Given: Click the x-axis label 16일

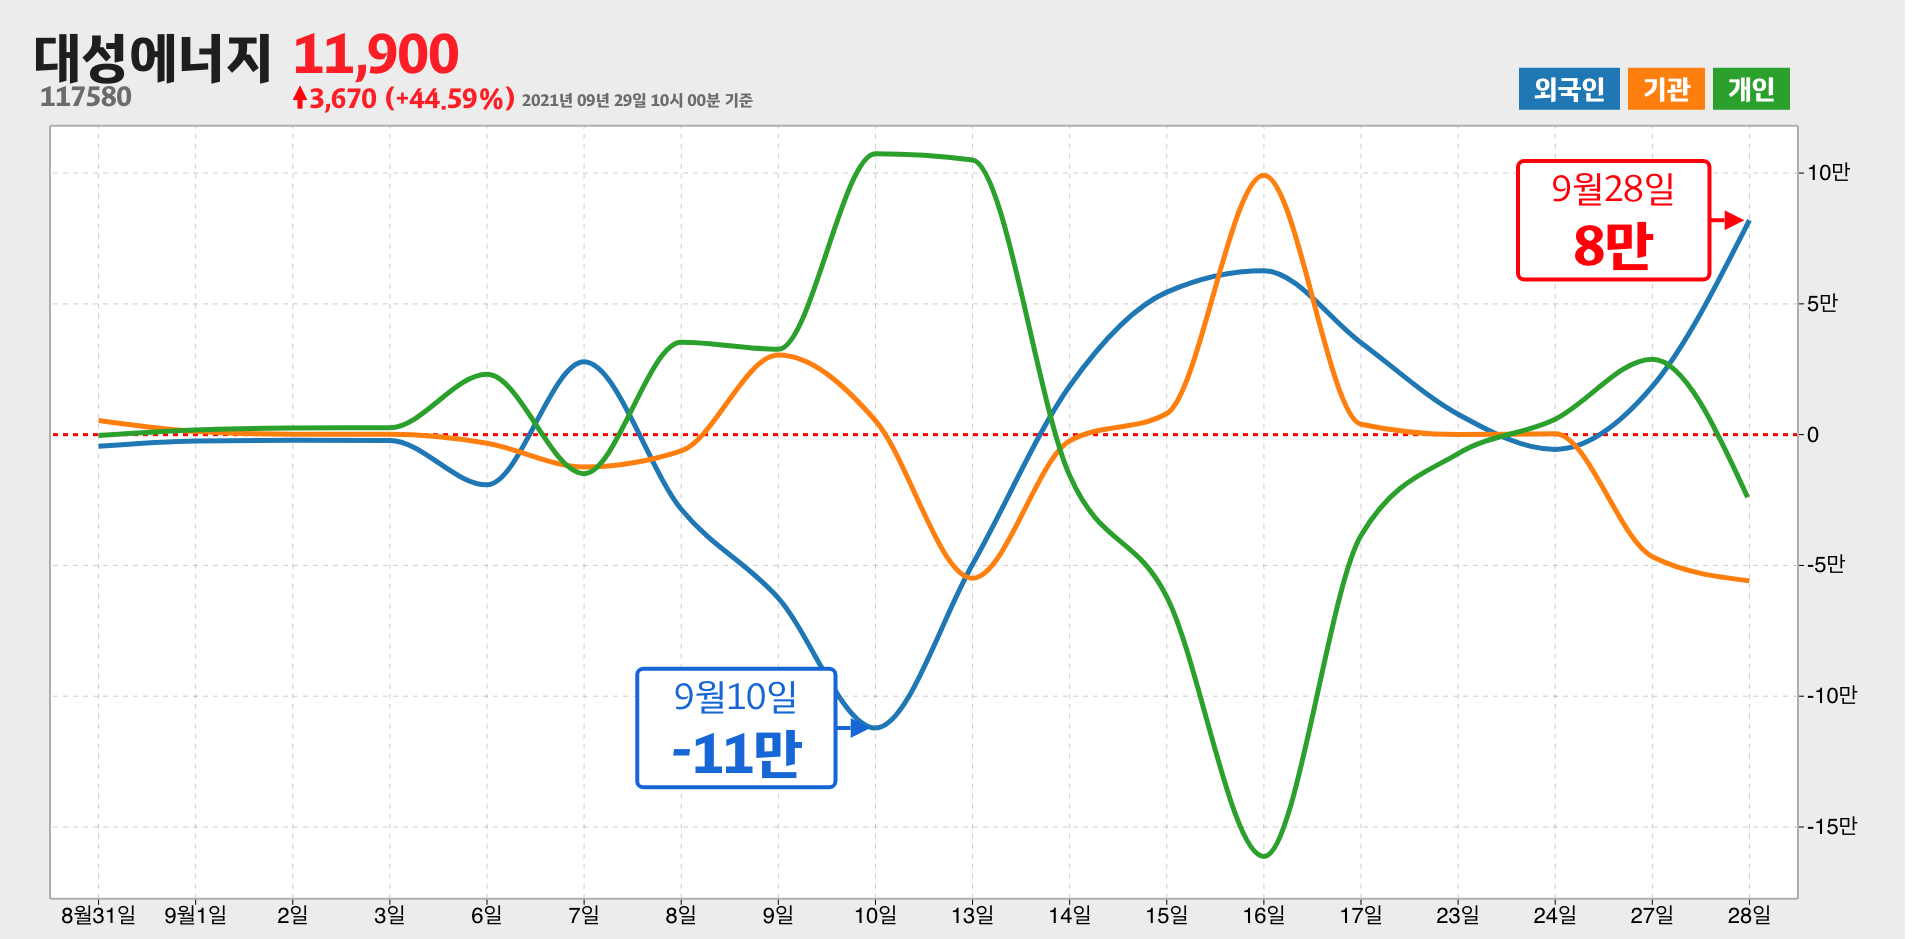Looking at the screenshot, I should [1263, 915].
